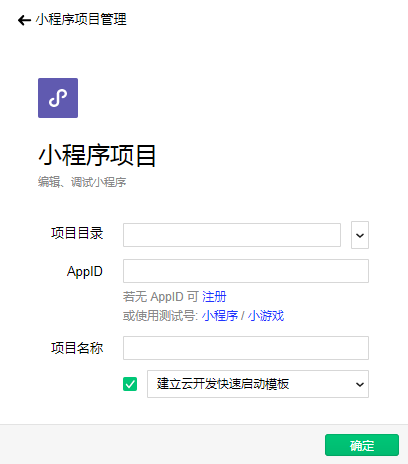Click the AppID field label

85,272
